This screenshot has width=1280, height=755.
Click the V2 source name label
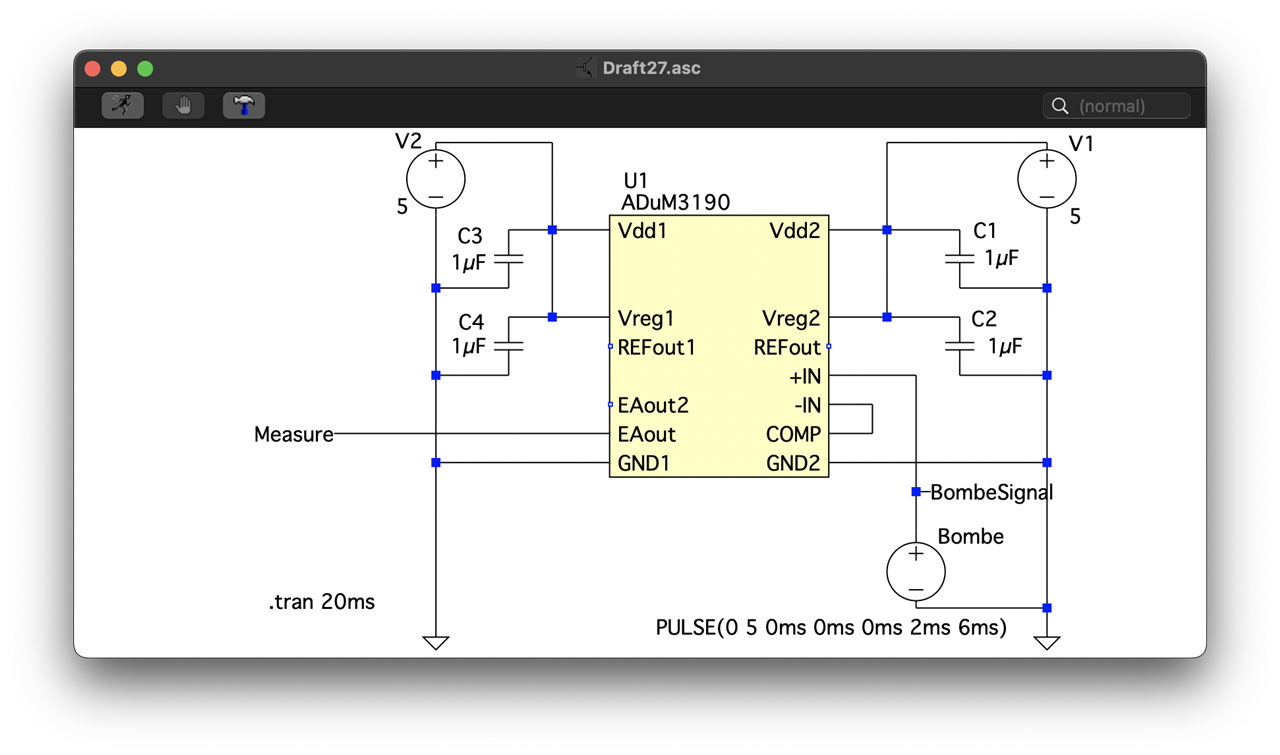point(409,141)
